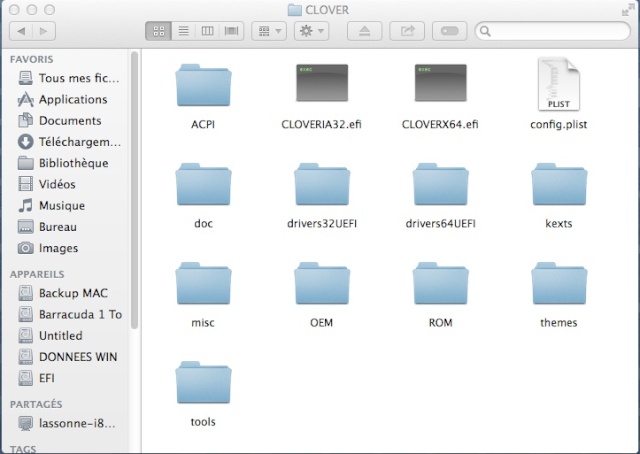This screenshot has height=454, width=640.
Task: Open Images in the sidebar
Action: [x=48, y=248]
